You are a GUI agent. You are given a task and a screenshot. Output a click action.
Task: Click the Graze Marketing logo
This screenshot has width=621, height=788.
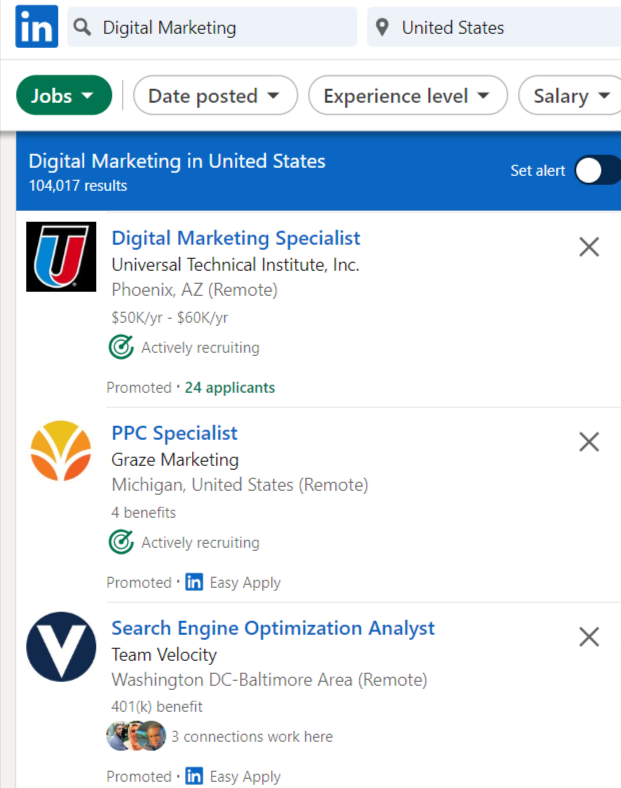pos(61,451)
